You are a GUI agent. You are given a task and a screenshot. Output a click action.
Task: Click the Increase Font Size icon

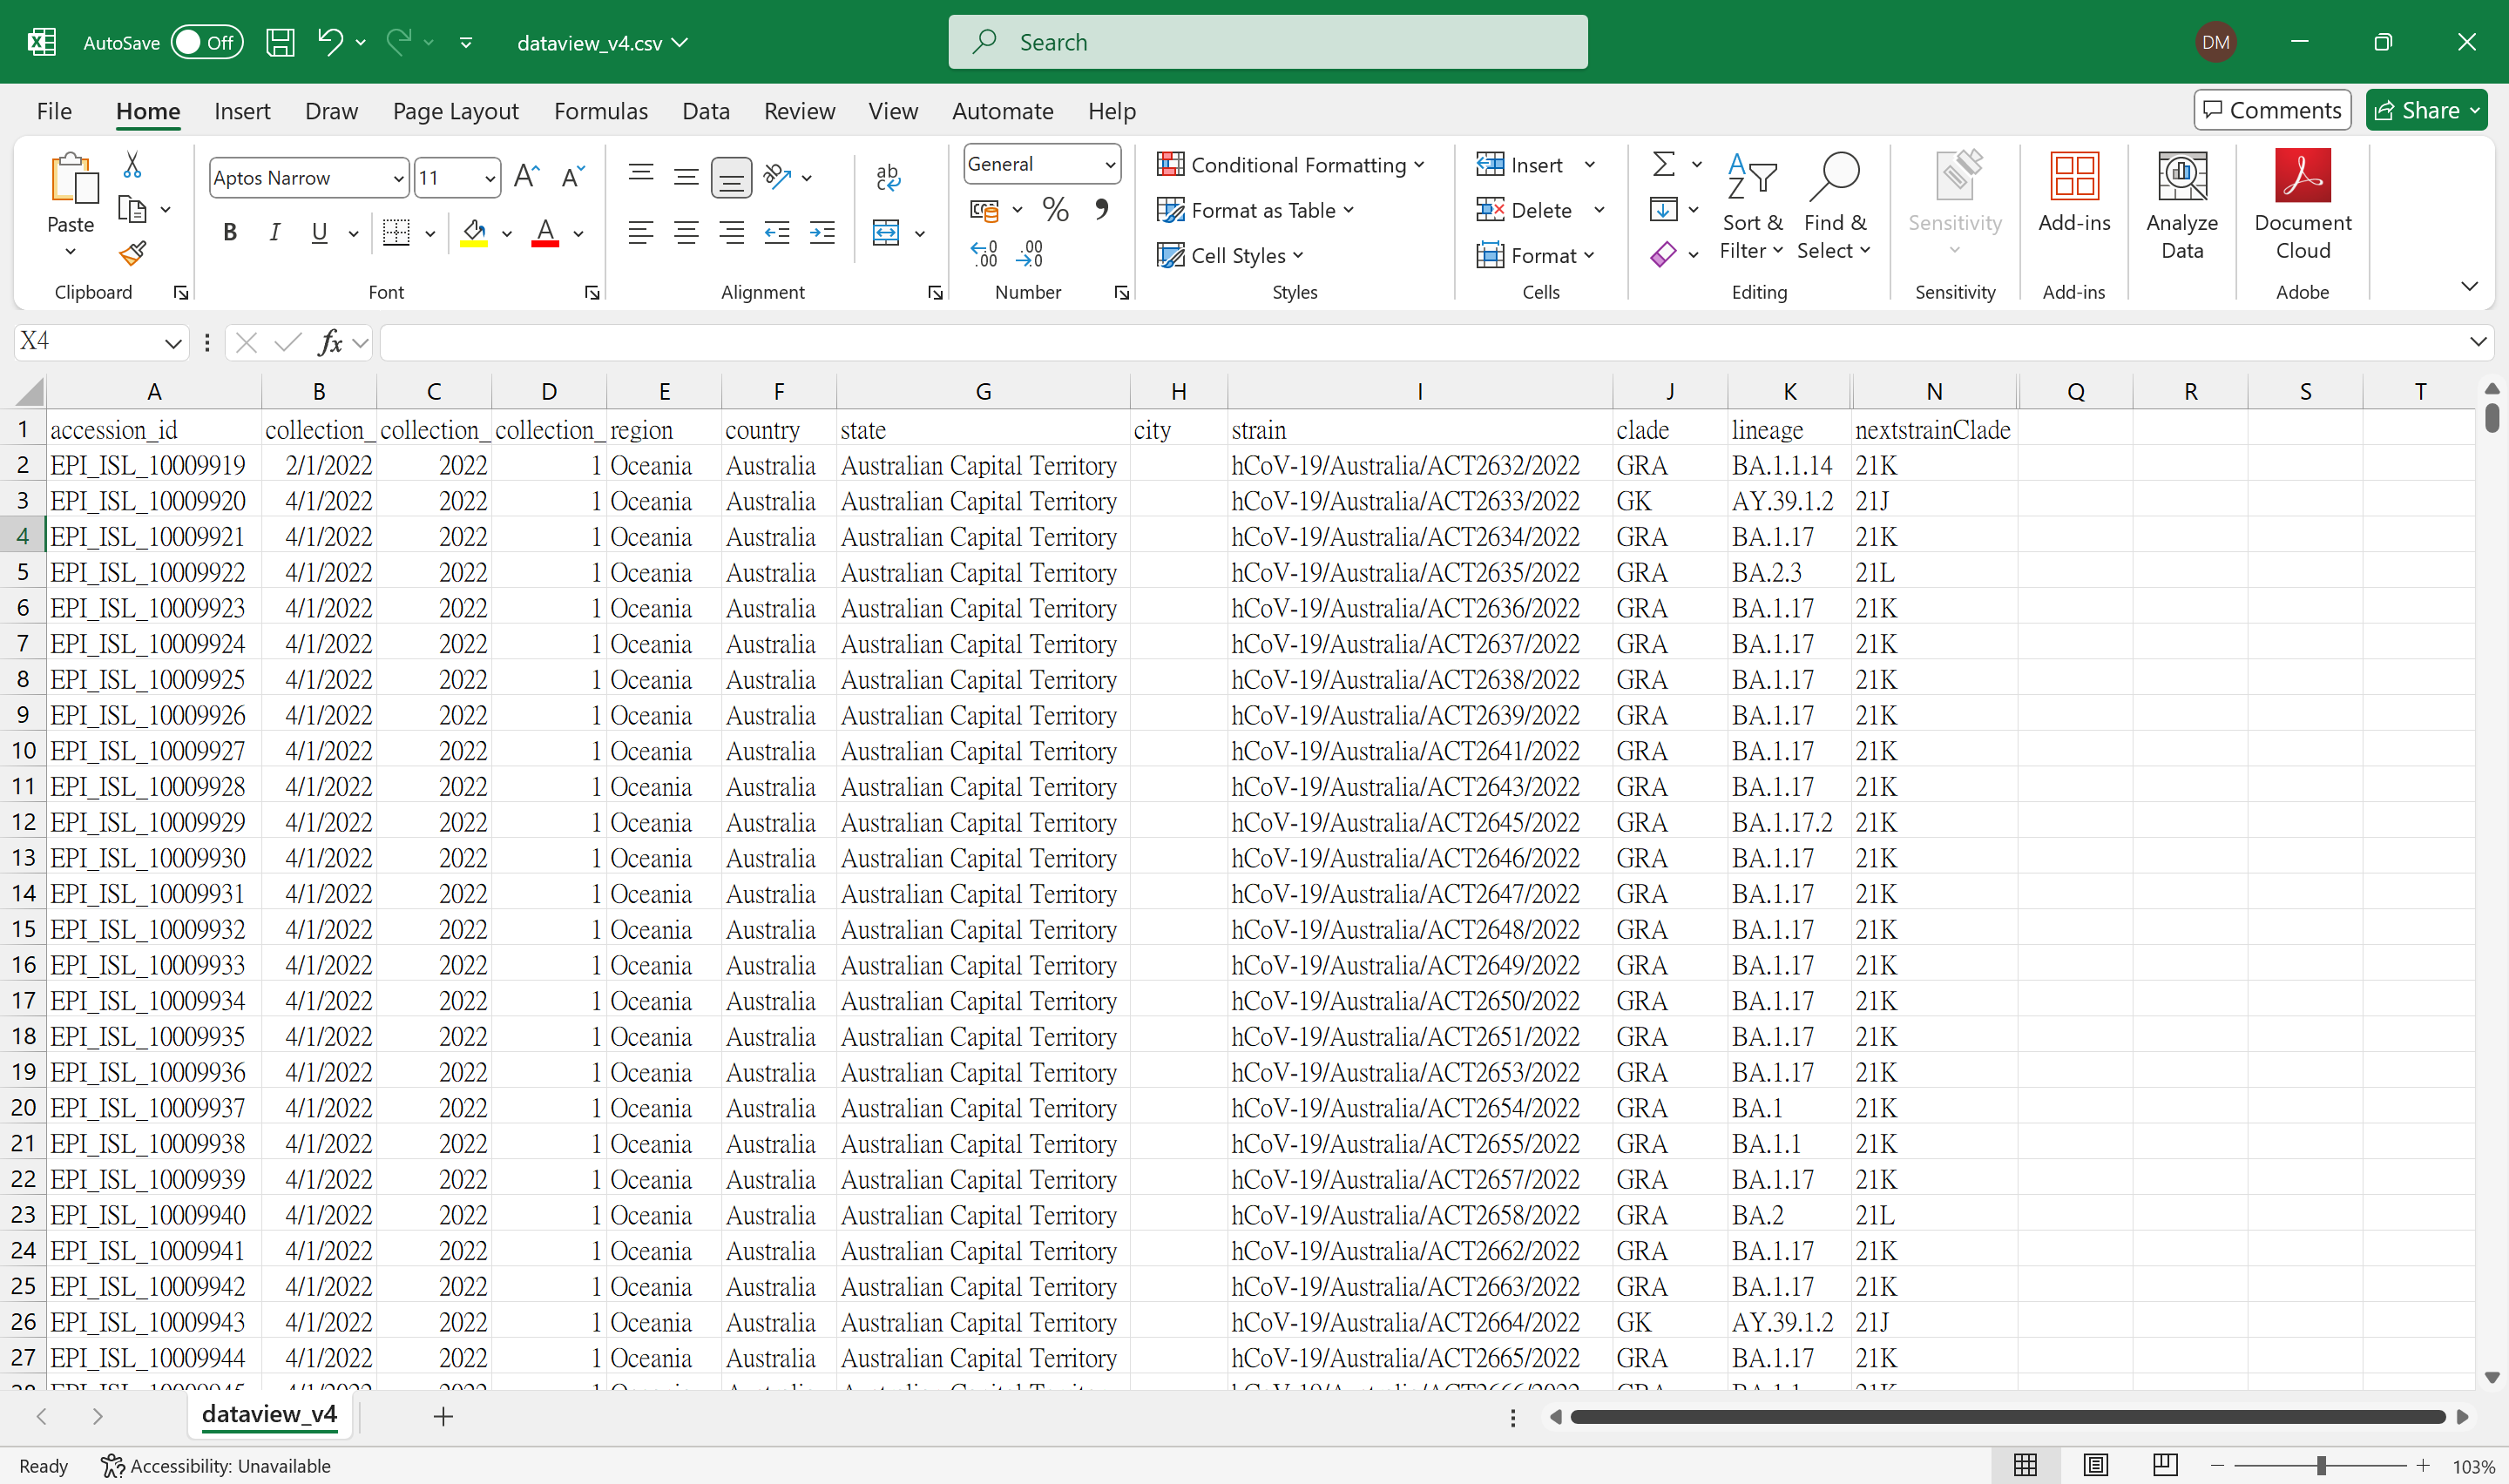pos(526,177)
